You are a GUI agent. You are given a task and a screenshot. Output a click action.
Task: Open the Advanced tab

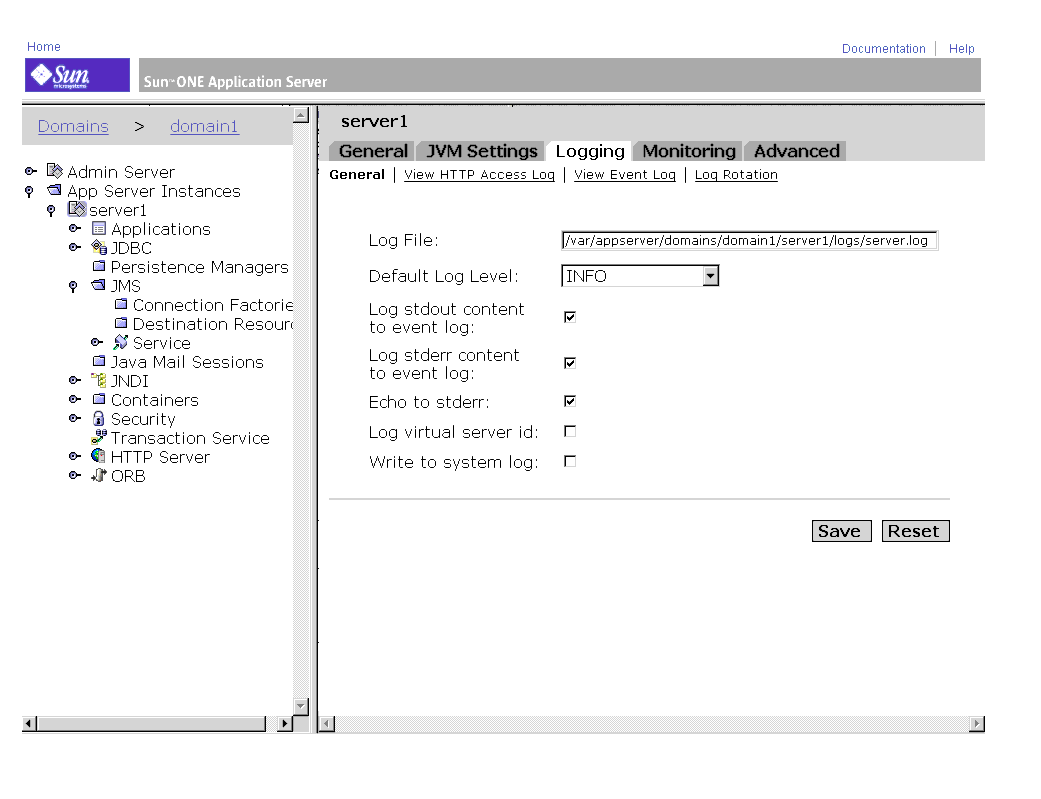tap(797, 151)
